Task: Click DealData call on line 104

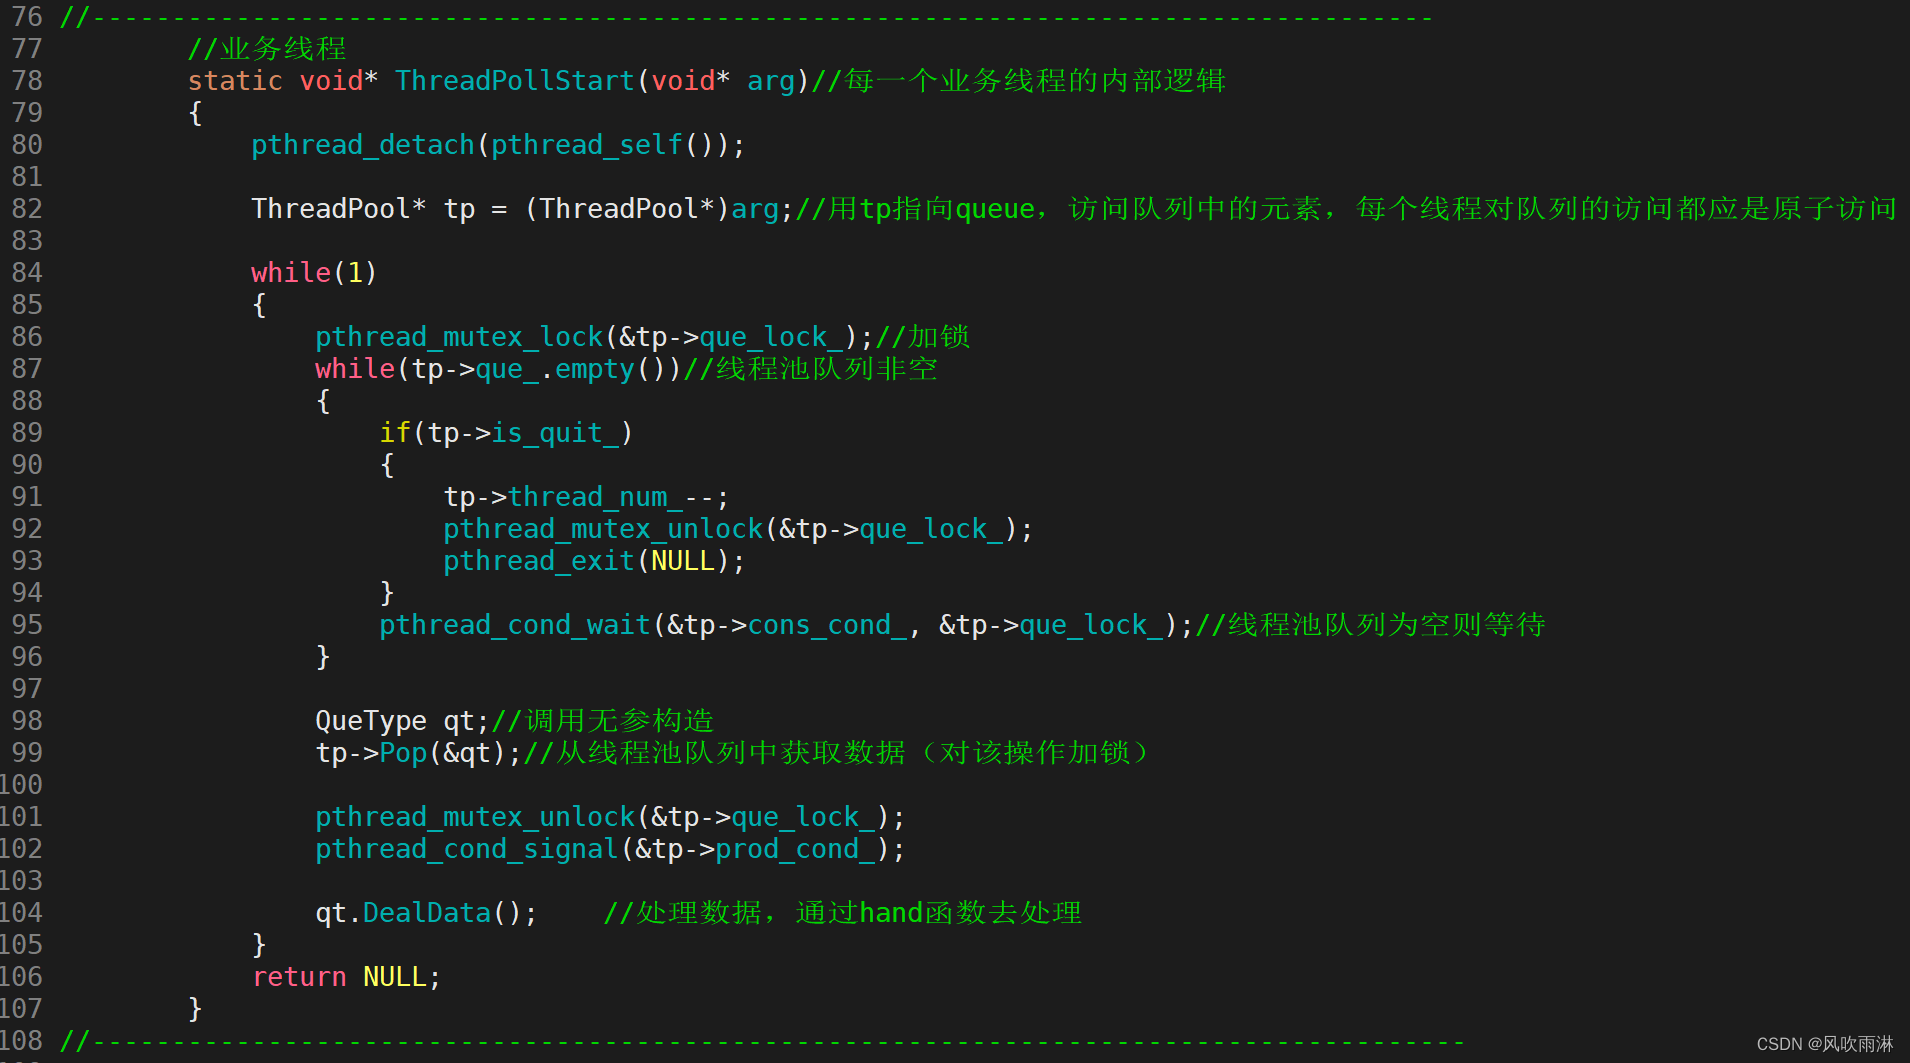Action: [x=427, y=913]
